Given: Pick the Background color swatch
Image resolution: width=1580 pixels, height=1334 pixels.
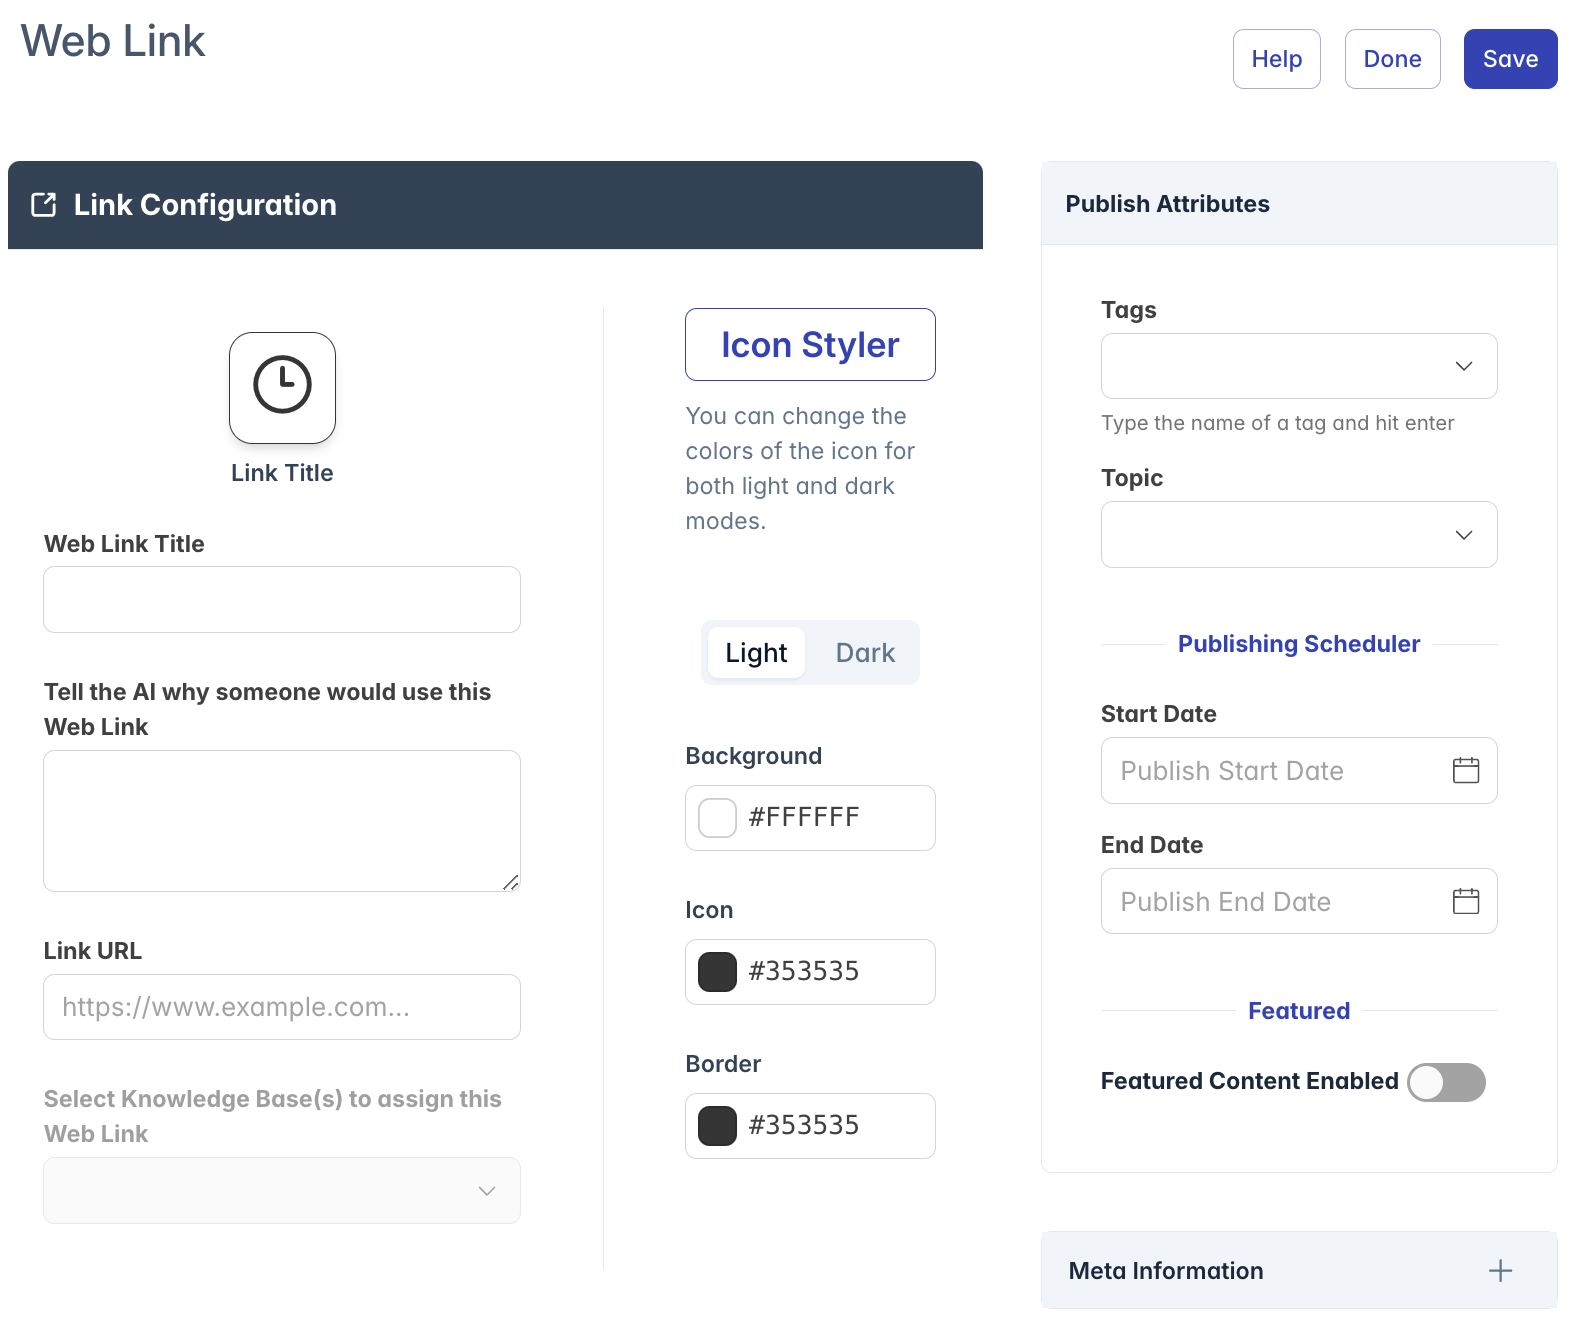Looking at the screenshot, I should pos(717,818).
